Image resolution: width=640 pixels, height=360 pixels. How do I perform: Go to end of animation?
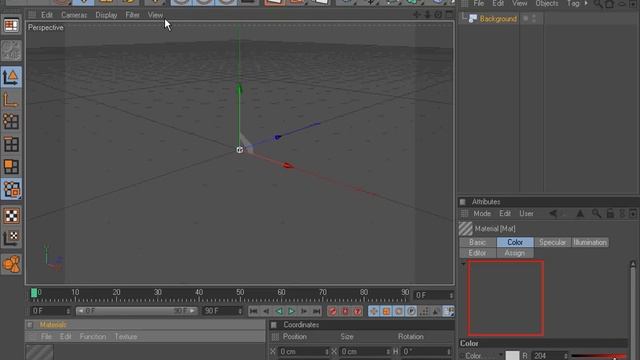pyautogui.click(x=317, y=311)
